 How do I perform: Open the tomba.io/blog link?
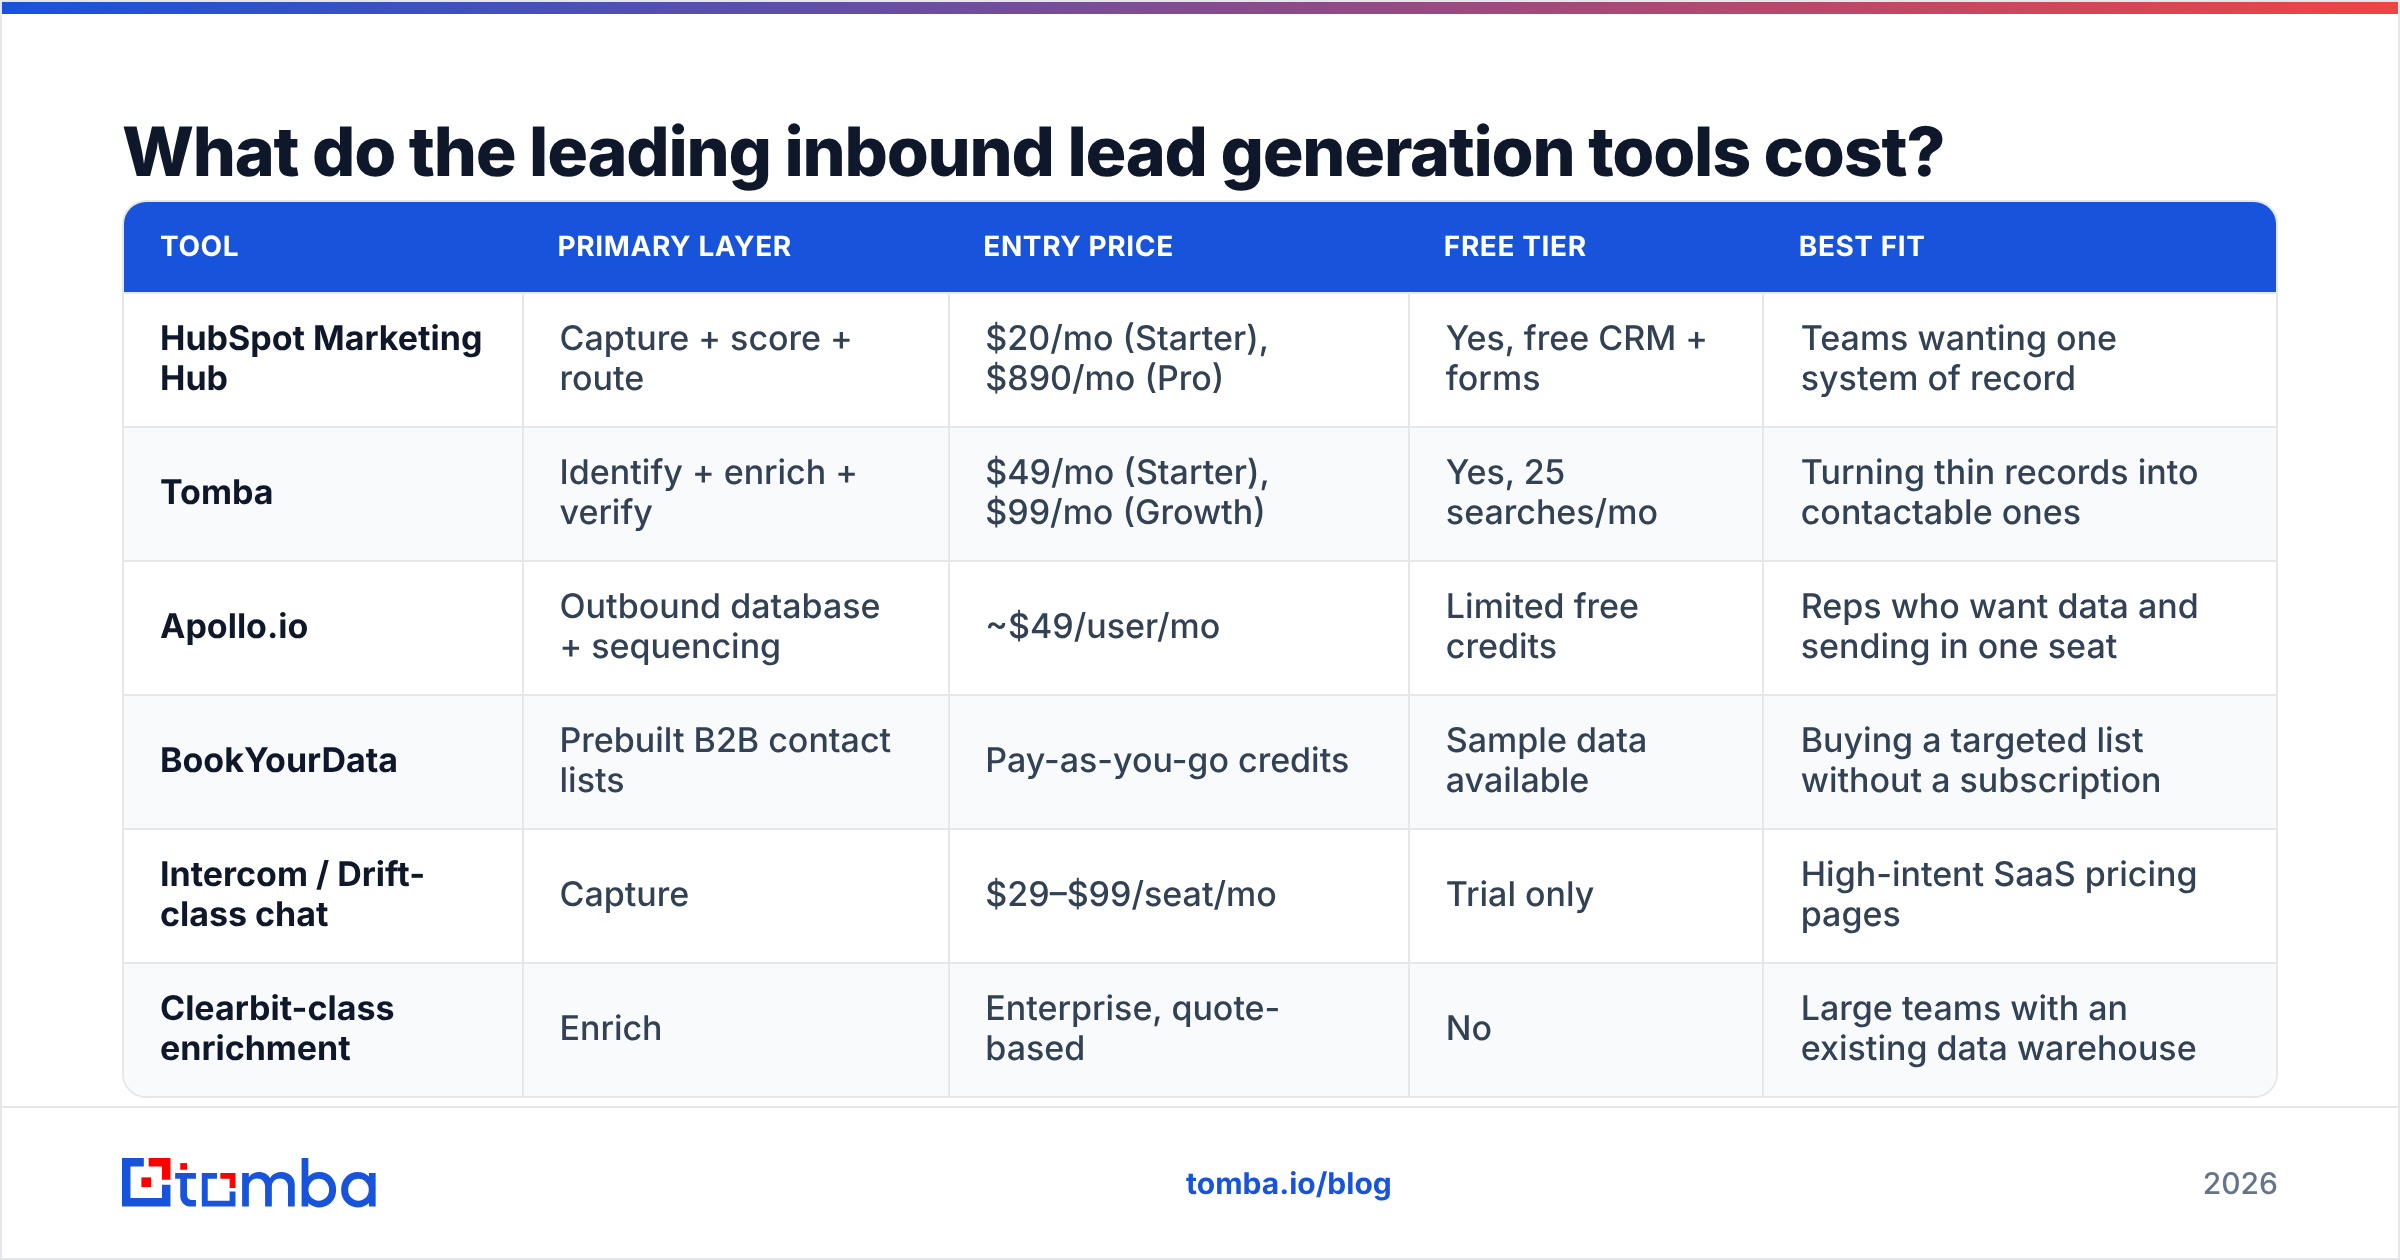(1288, 1184)
